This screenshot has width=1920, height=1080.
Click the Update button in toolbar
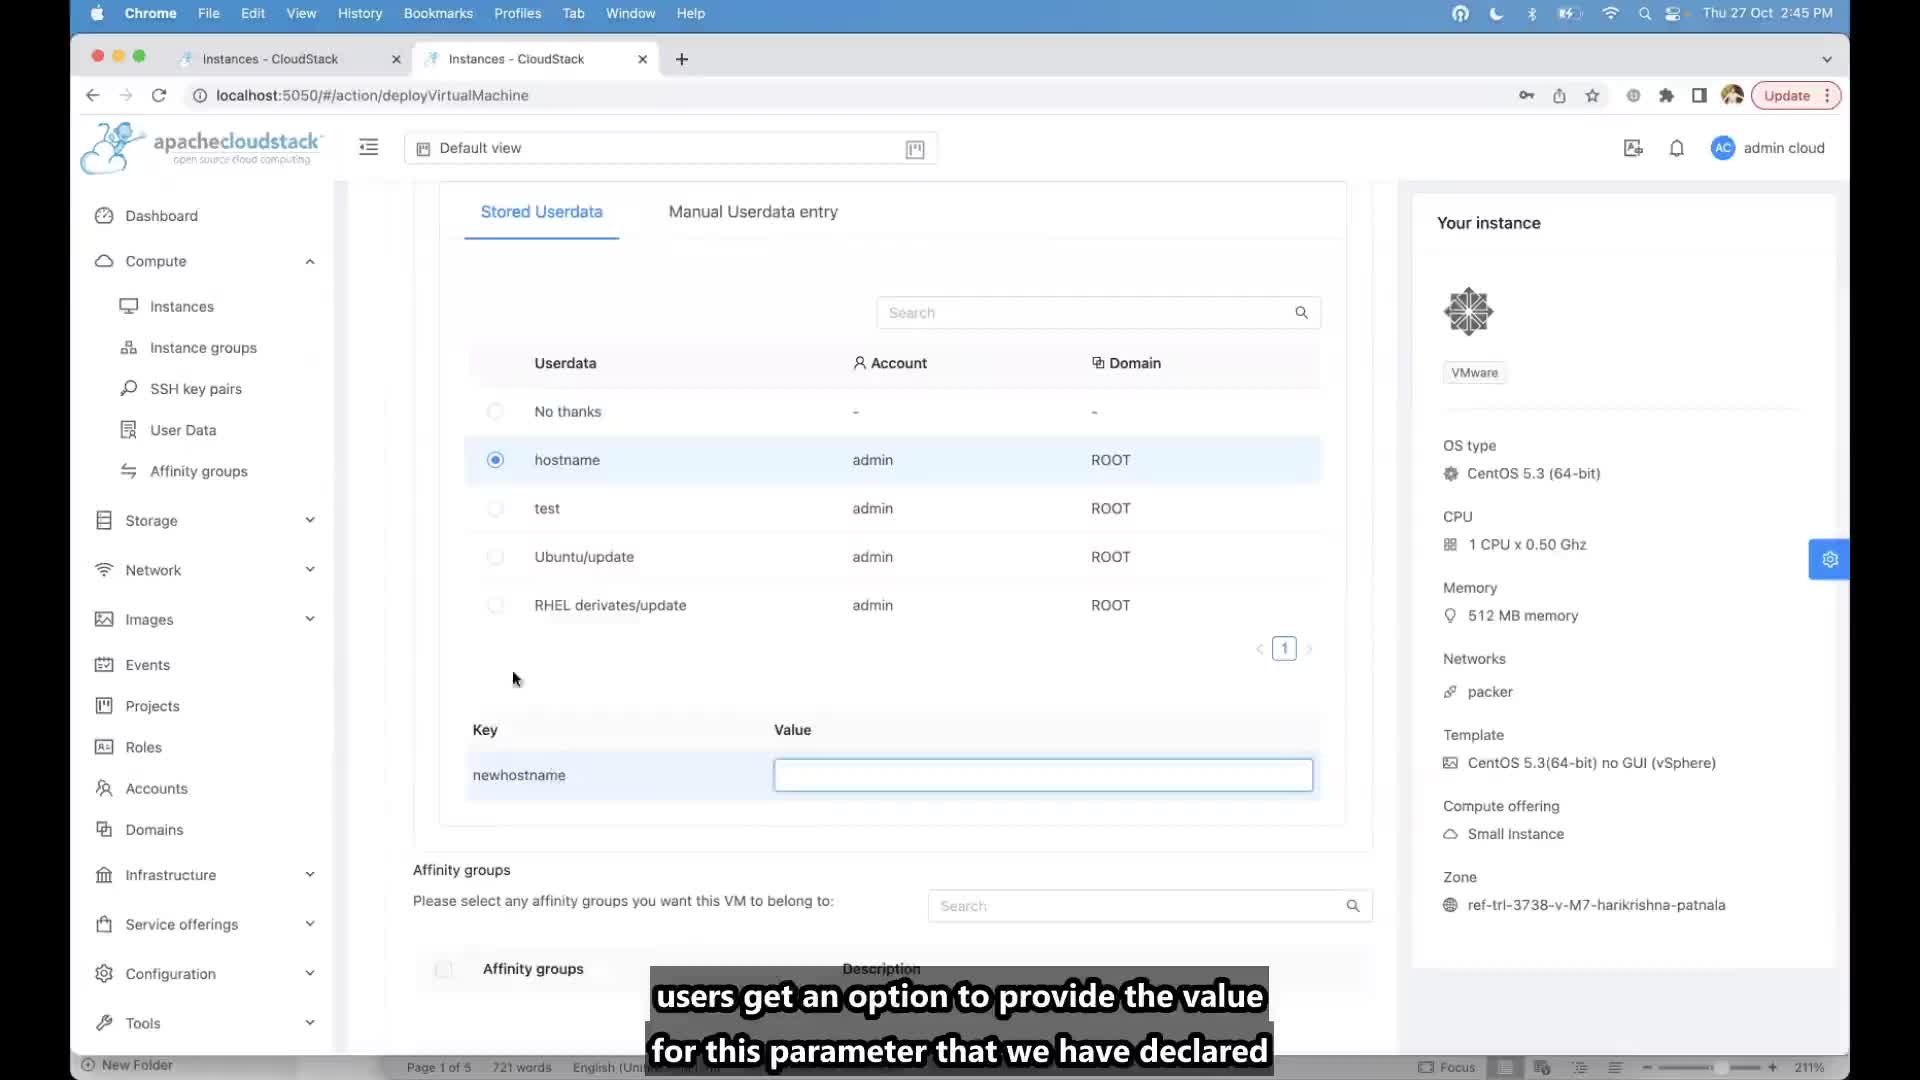pyautogui.click(x=1788, y=95)
